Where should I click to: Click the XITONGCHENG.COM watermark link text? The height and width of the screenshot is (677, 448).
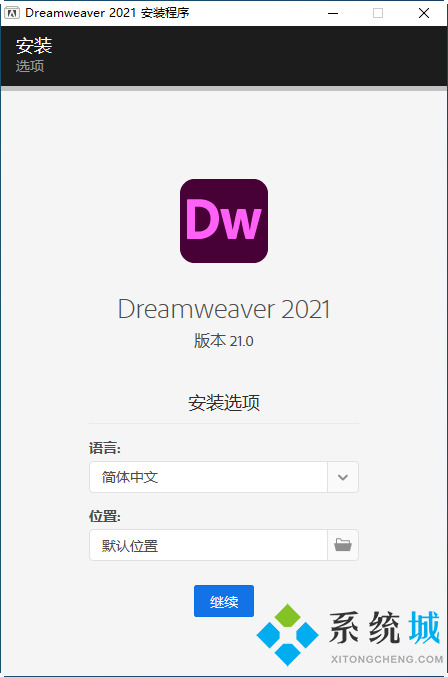[387, 659]
